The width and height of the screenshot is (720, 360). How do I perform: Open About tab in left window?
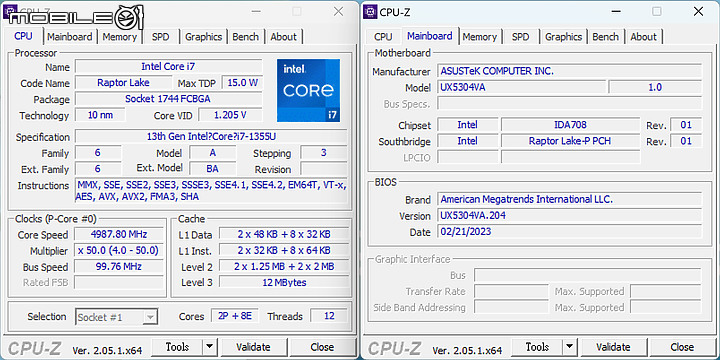283,37
